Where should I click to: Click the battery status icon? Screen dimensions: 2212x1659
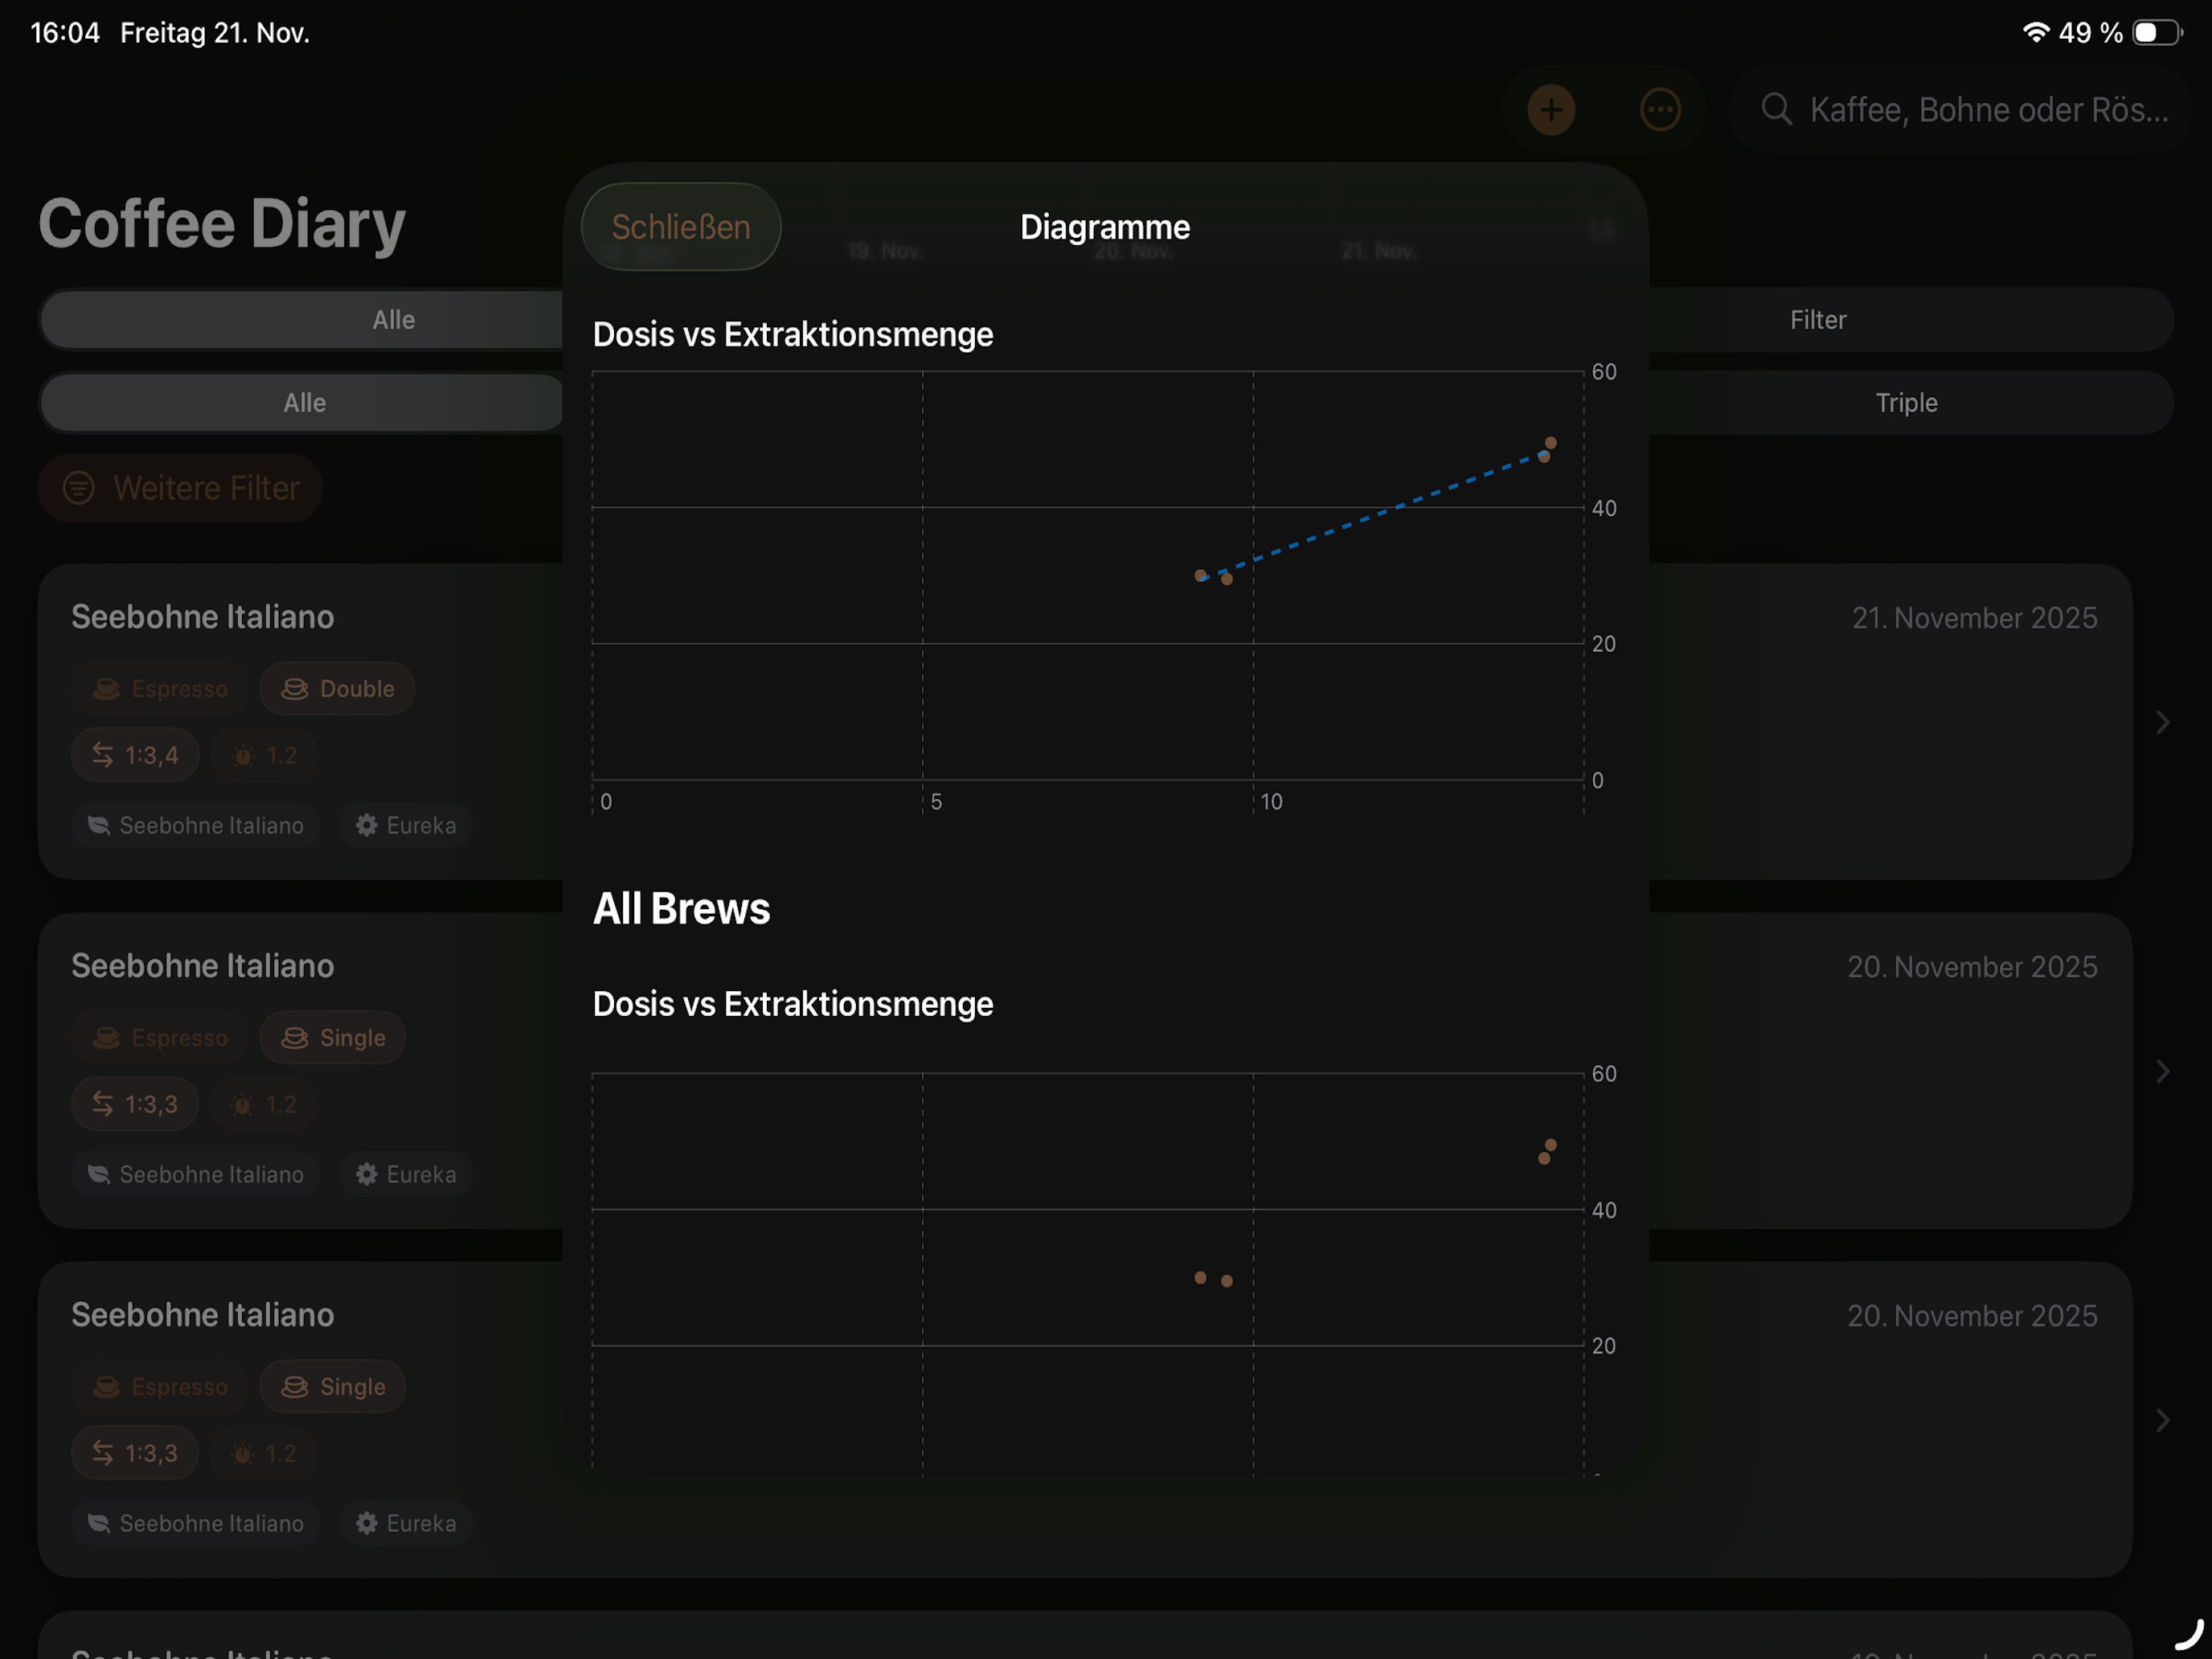coord(2158,32)
